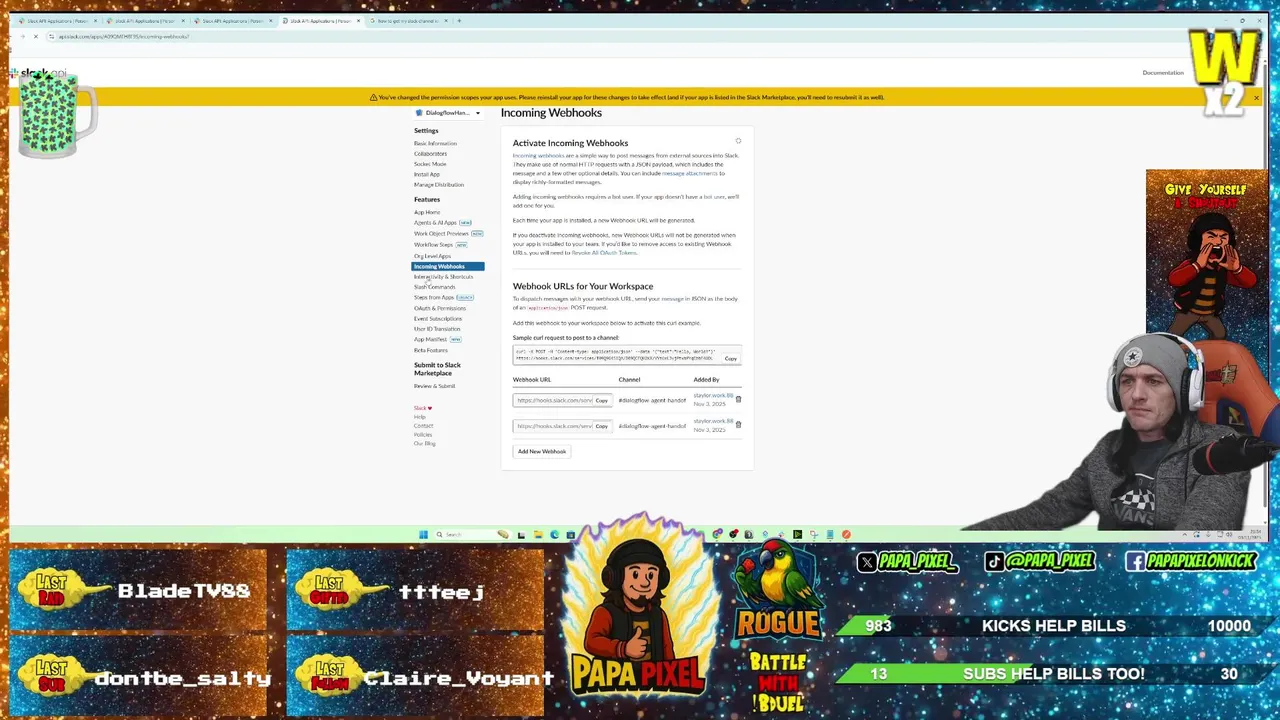Open Org Level Apps page
This screenshot has width=1280, height=720.
coord(432,256)
